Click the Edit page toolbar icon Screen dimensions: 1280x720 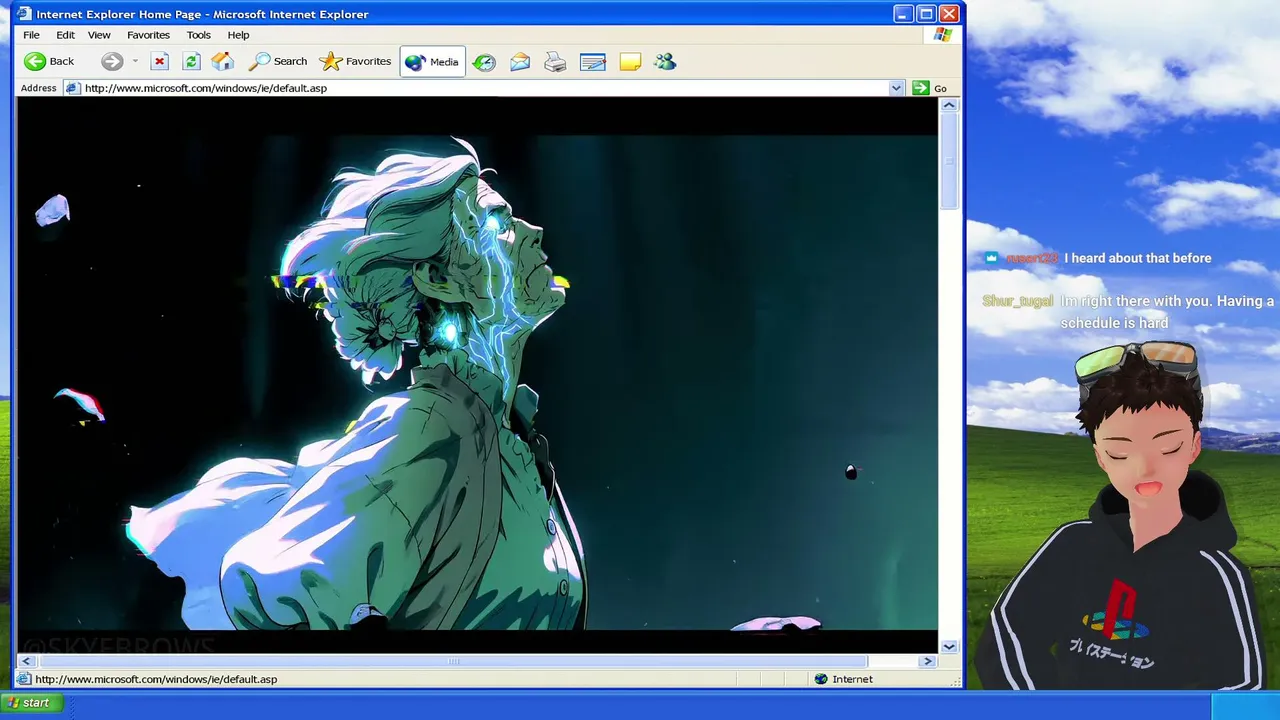pos(593,62)
